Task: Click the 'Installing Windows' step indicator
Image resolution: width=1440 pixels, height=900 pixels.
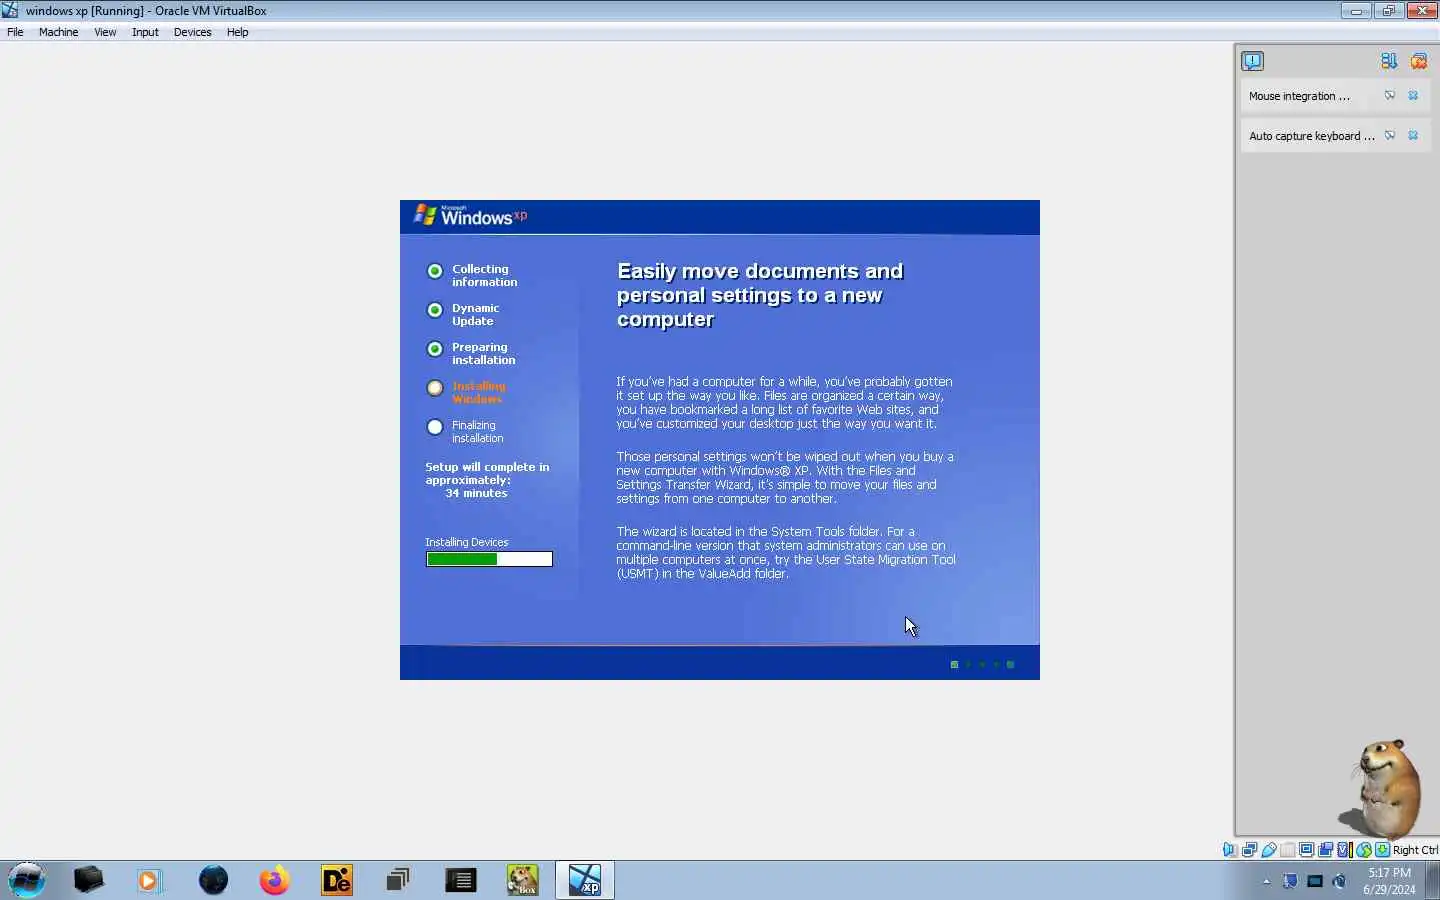Action: (x=435, y=388)
